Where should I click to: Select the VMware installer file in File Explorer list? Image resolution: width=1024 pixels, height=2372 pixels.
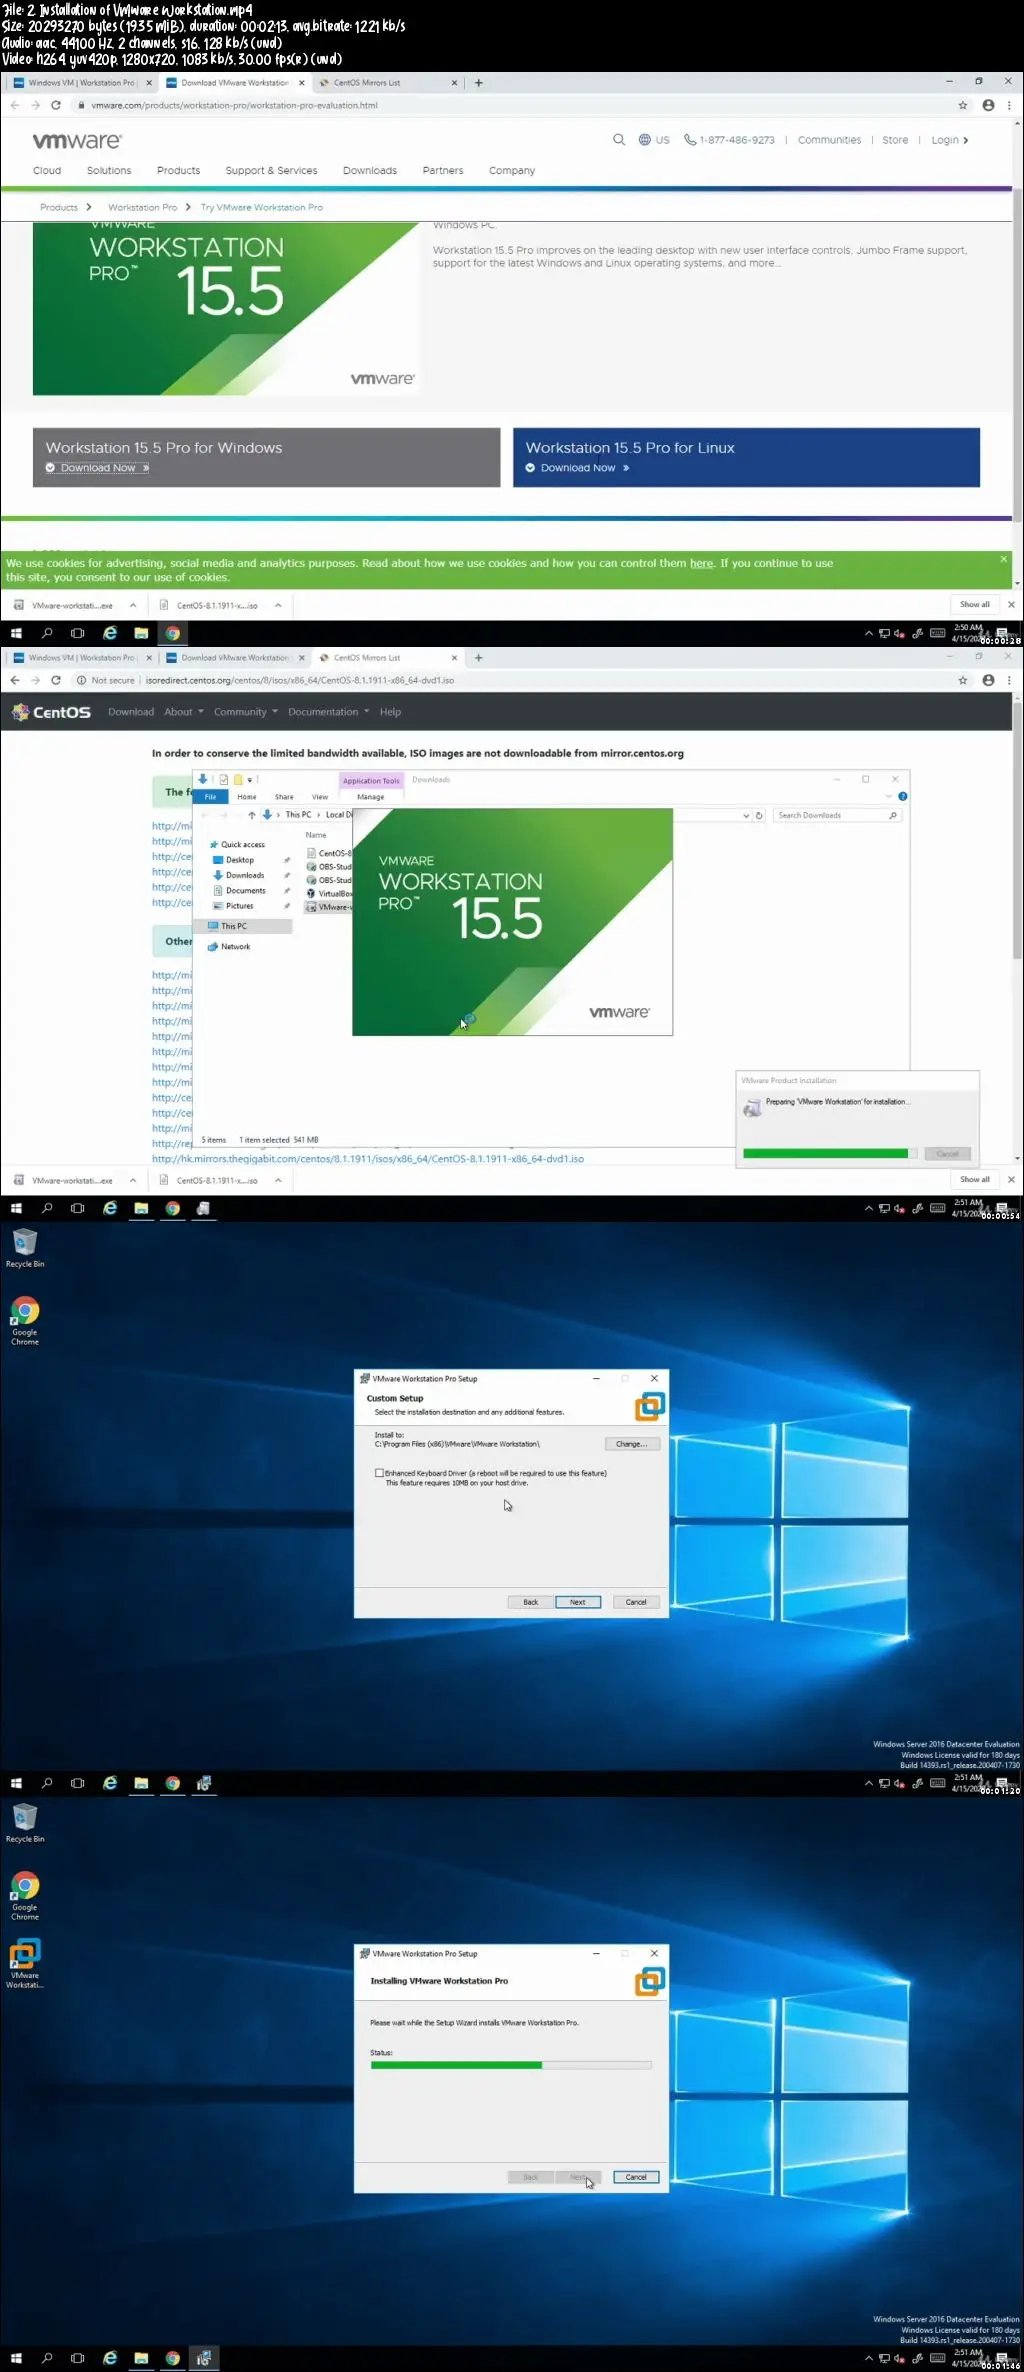coord(329,907)
